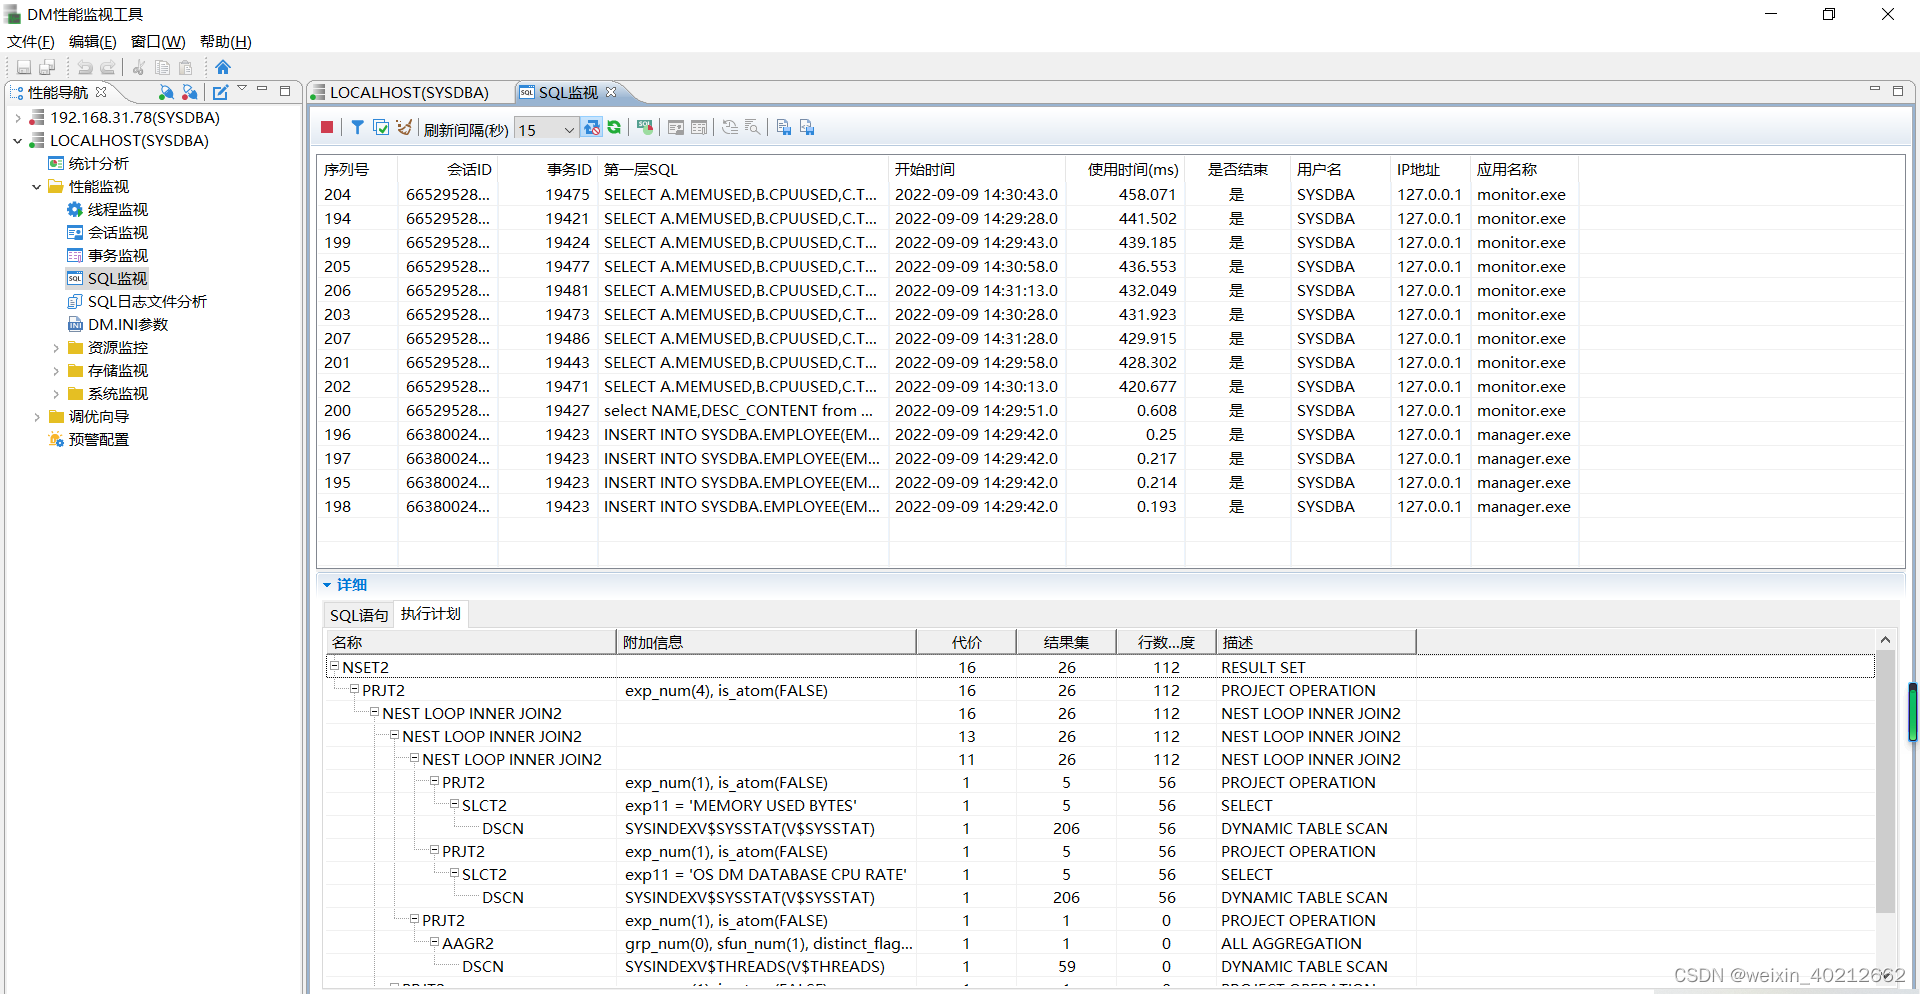
Task: Click the scrollbar up arrow in plan table
Action: 1885,640
